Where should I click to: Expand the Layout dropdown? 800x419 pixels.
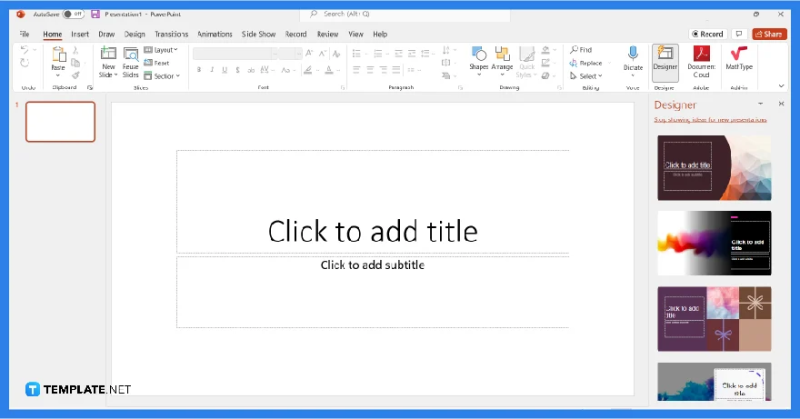162,49
